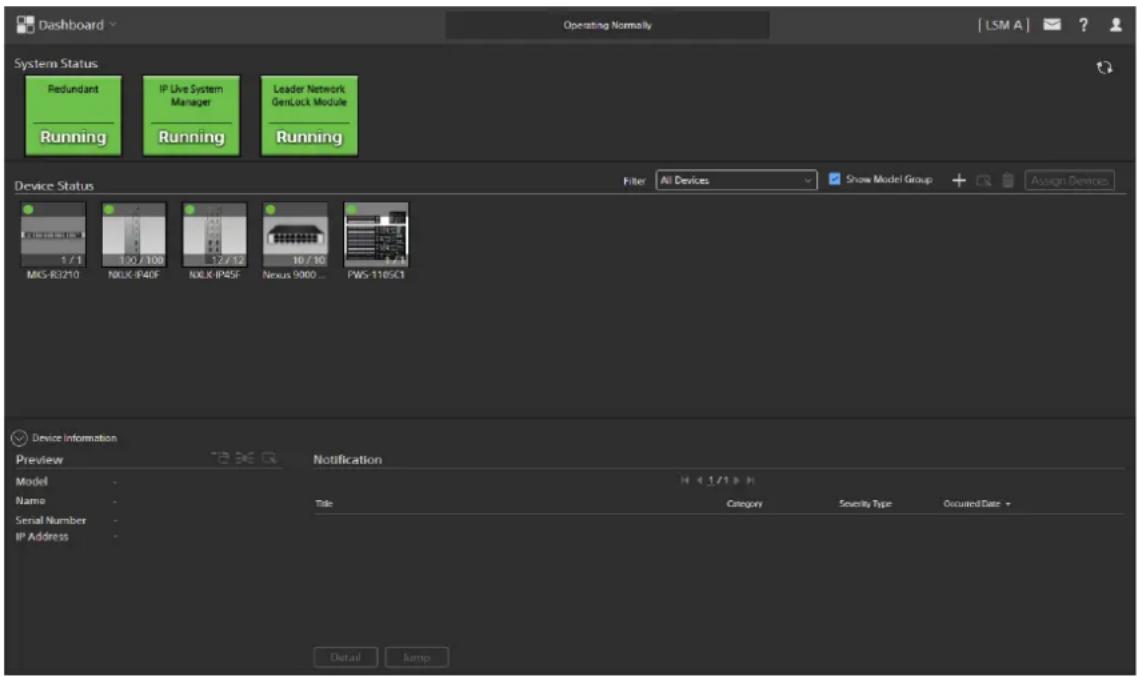The width and height of the screenshot is (1137, 676).
Task: Click the second Preview toolbar icon
Action: pos(245,458)
